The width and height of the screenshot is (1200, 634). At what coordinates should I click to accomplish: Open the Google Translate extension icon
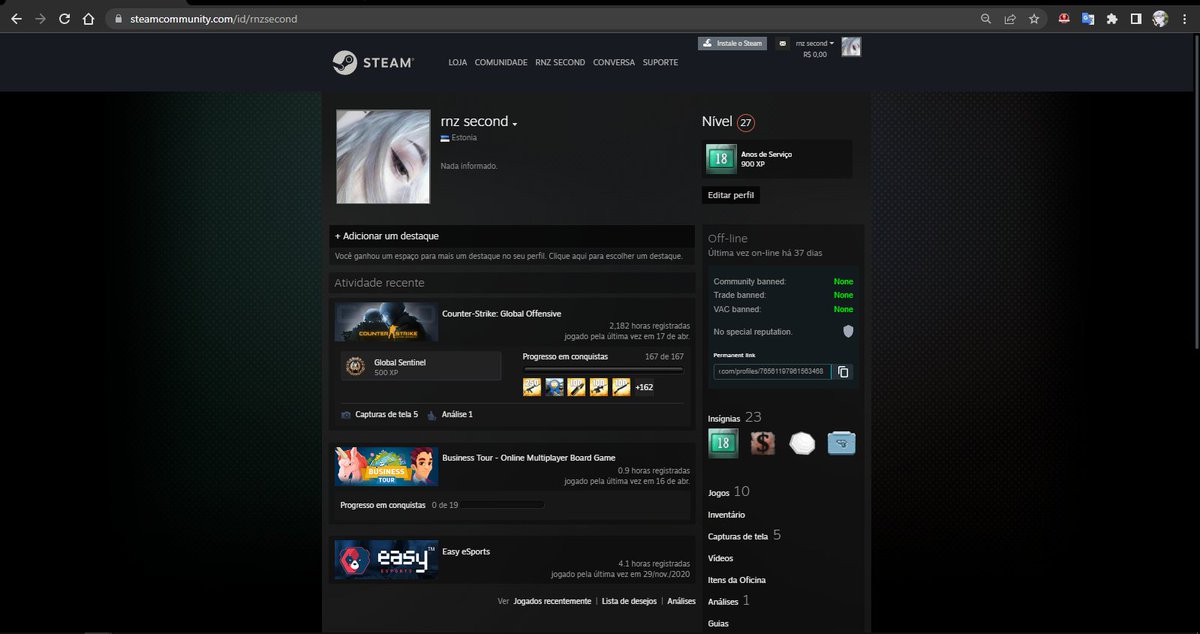tap(1087, 18)
